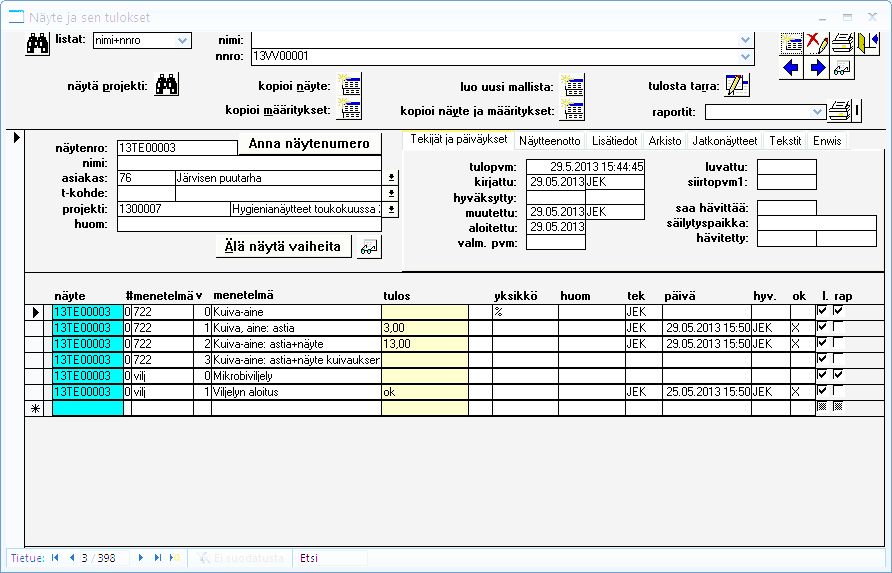Click the exit door icon in top toolbar
892x573 pixels.
[x=867, y=43]
